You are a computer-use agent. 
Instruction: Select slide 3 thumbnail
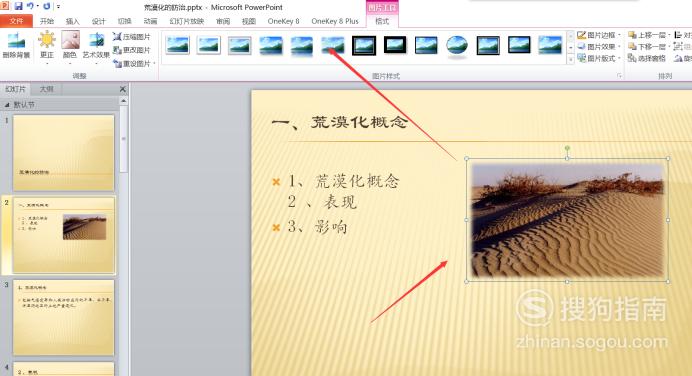64,317
